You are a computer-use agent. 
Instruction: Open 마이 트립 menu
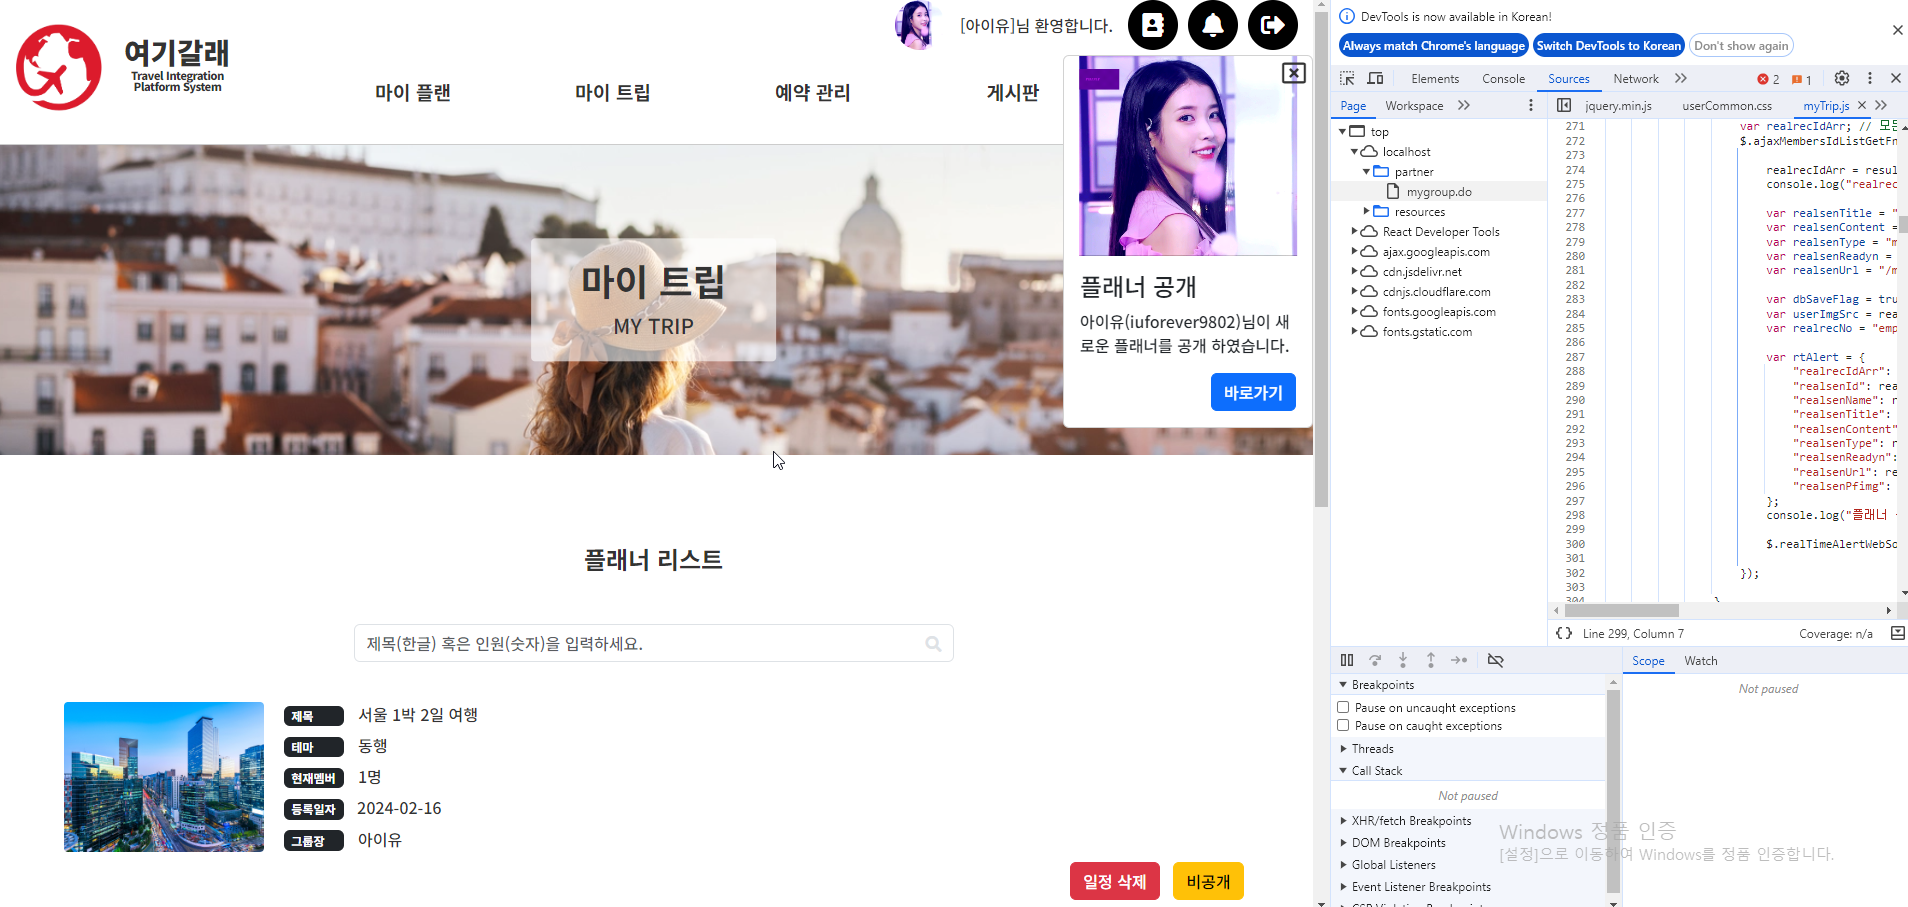[613, 93]
